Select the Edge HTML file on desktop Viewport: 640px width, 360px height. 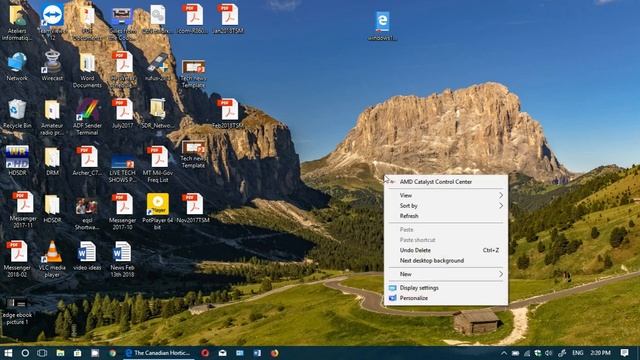tap(382, 26)
